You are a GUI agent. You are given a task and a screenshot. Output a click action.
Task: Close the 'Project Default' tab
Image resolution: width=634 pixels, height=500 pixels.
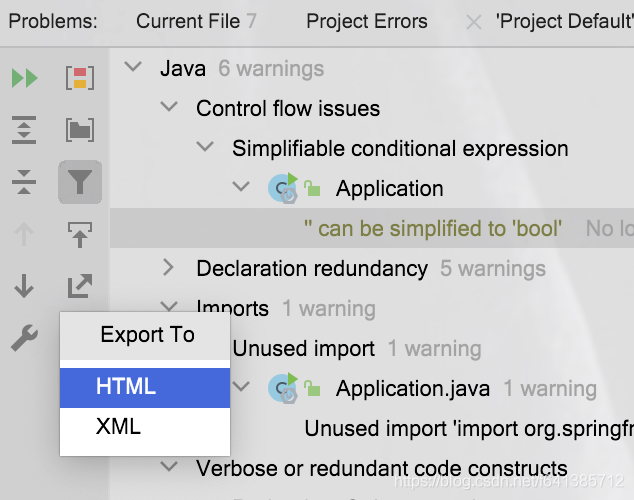[473, 22]
